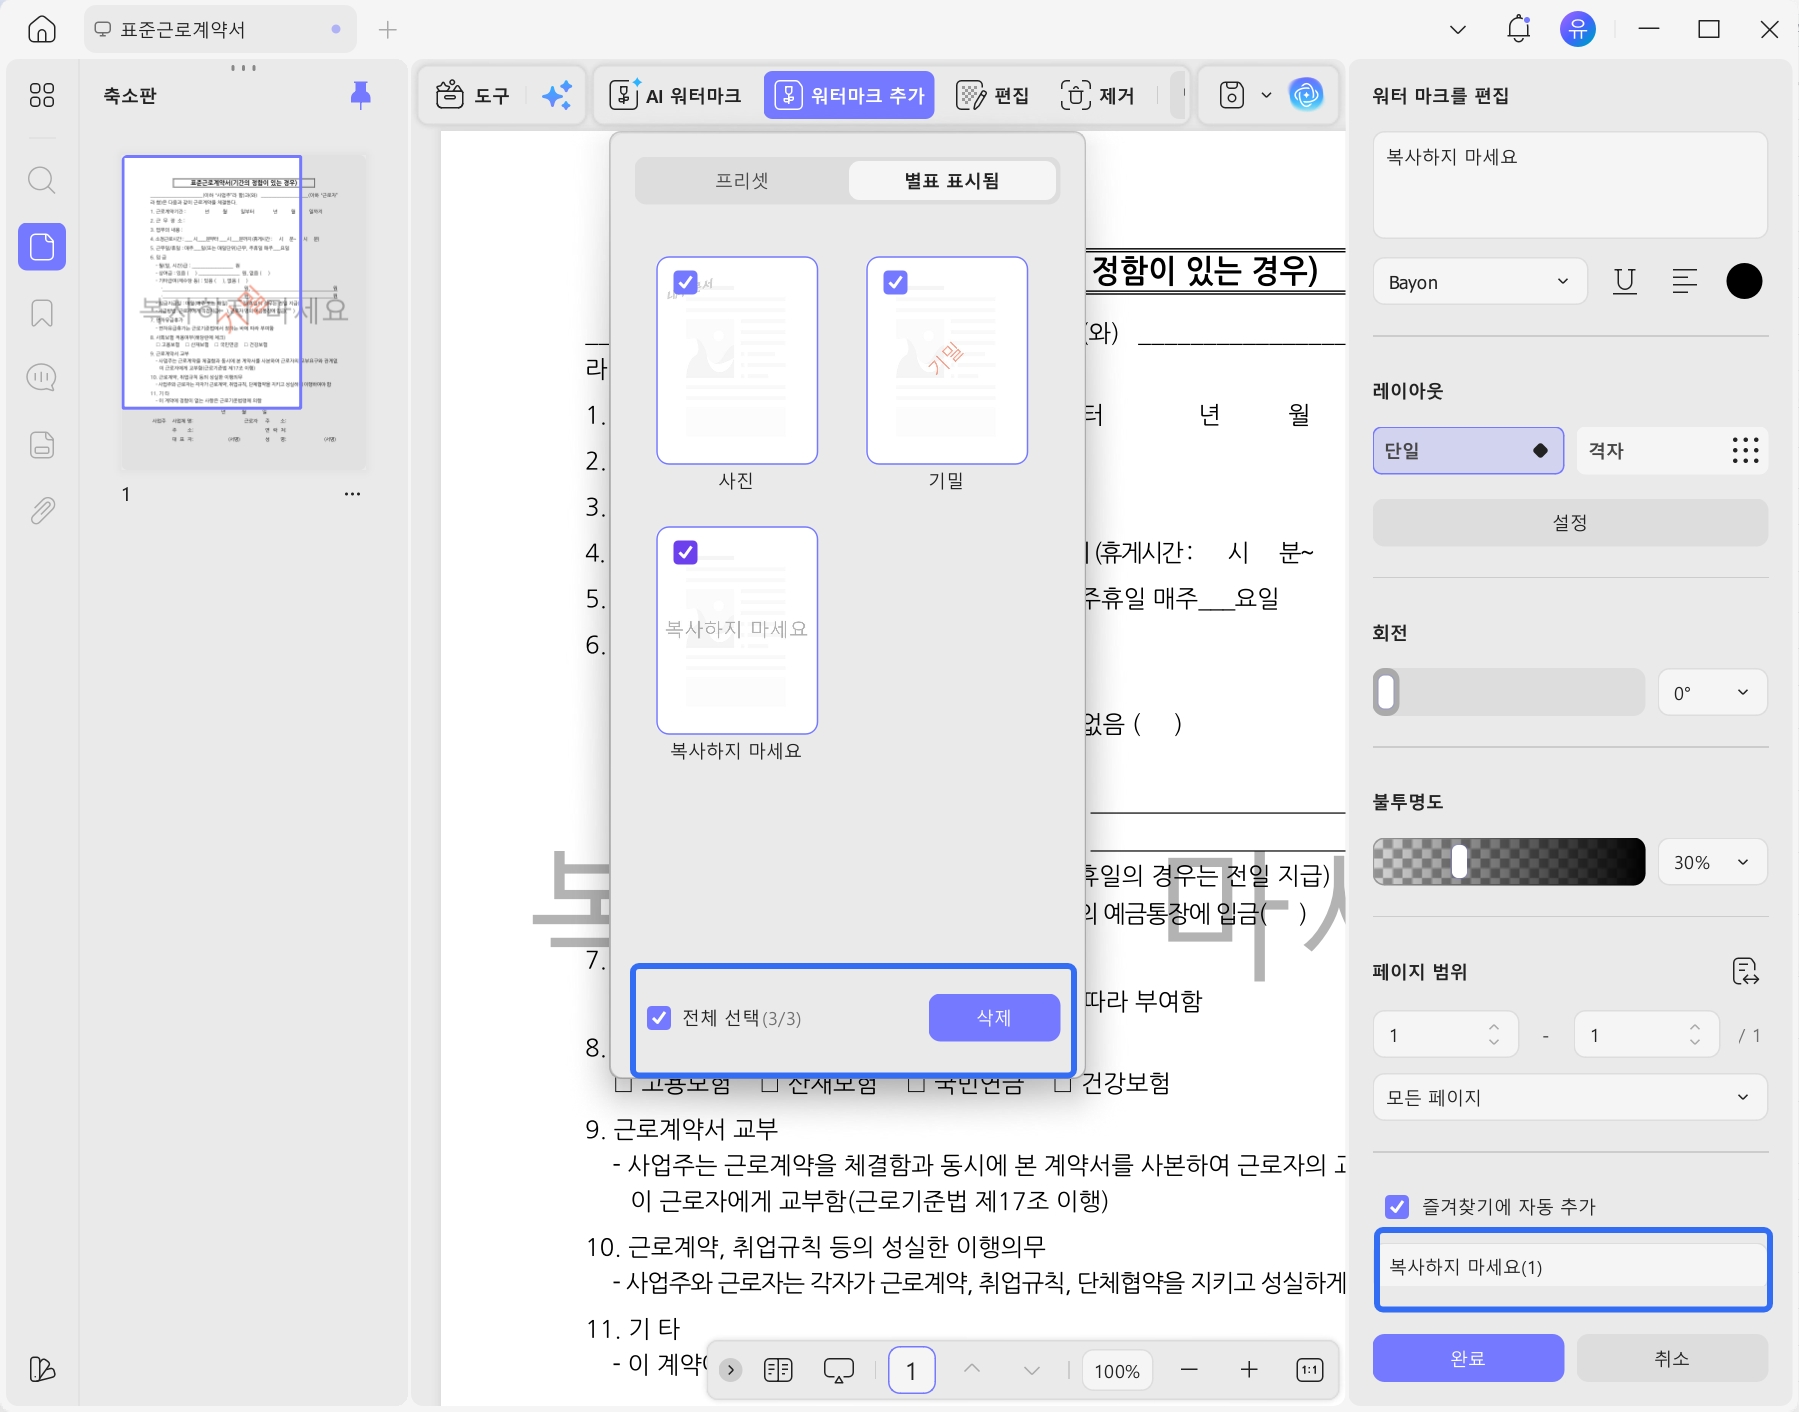Click the 설정 layout settings button

point(1570,522)
